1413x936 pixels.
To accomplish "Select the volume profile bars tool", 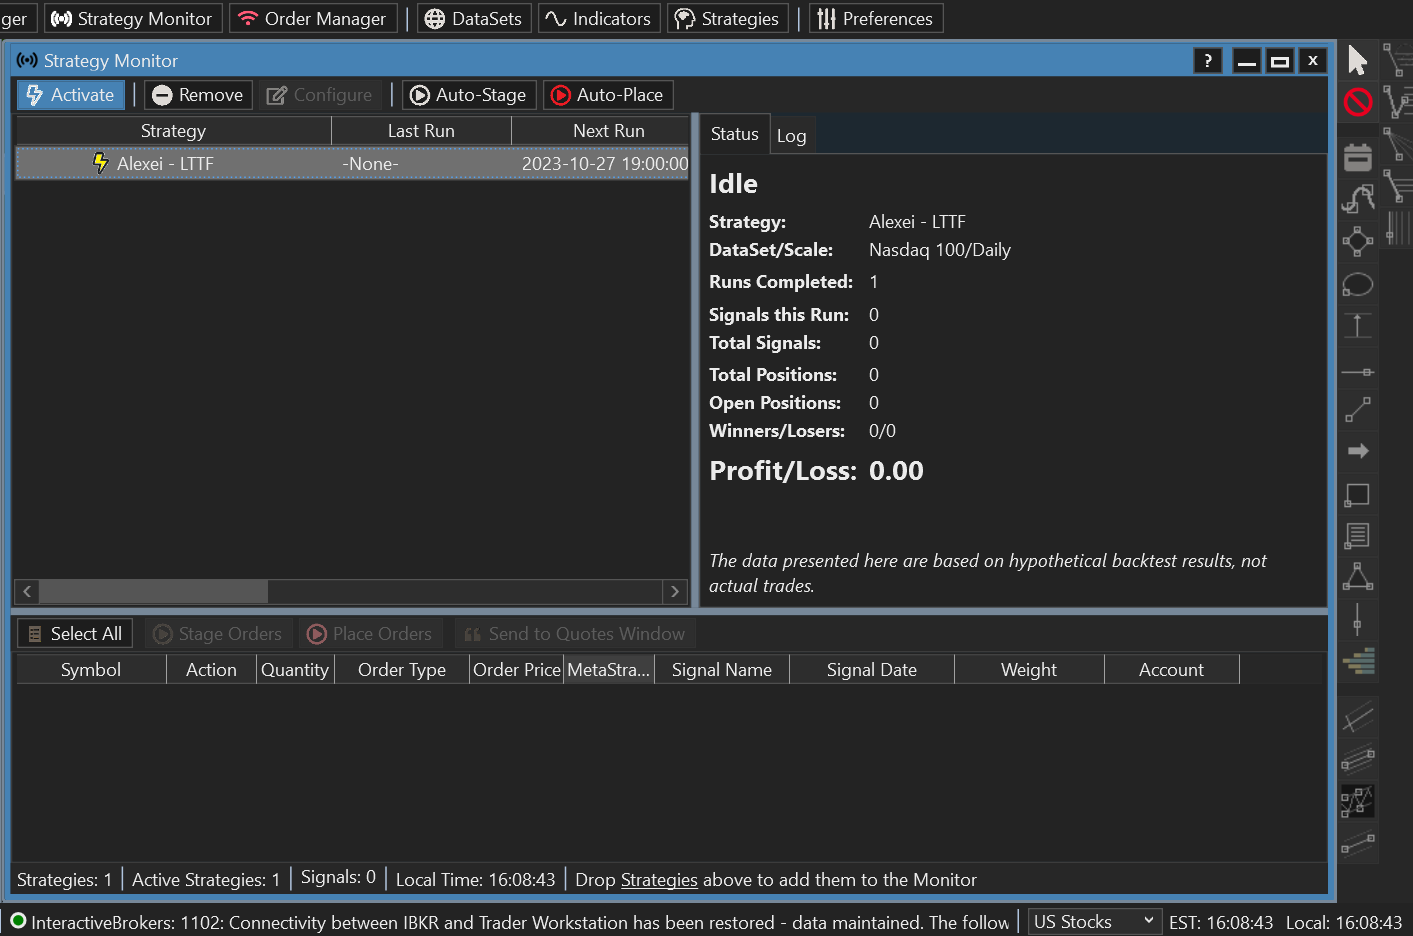I will click(x=1358, y=661).
